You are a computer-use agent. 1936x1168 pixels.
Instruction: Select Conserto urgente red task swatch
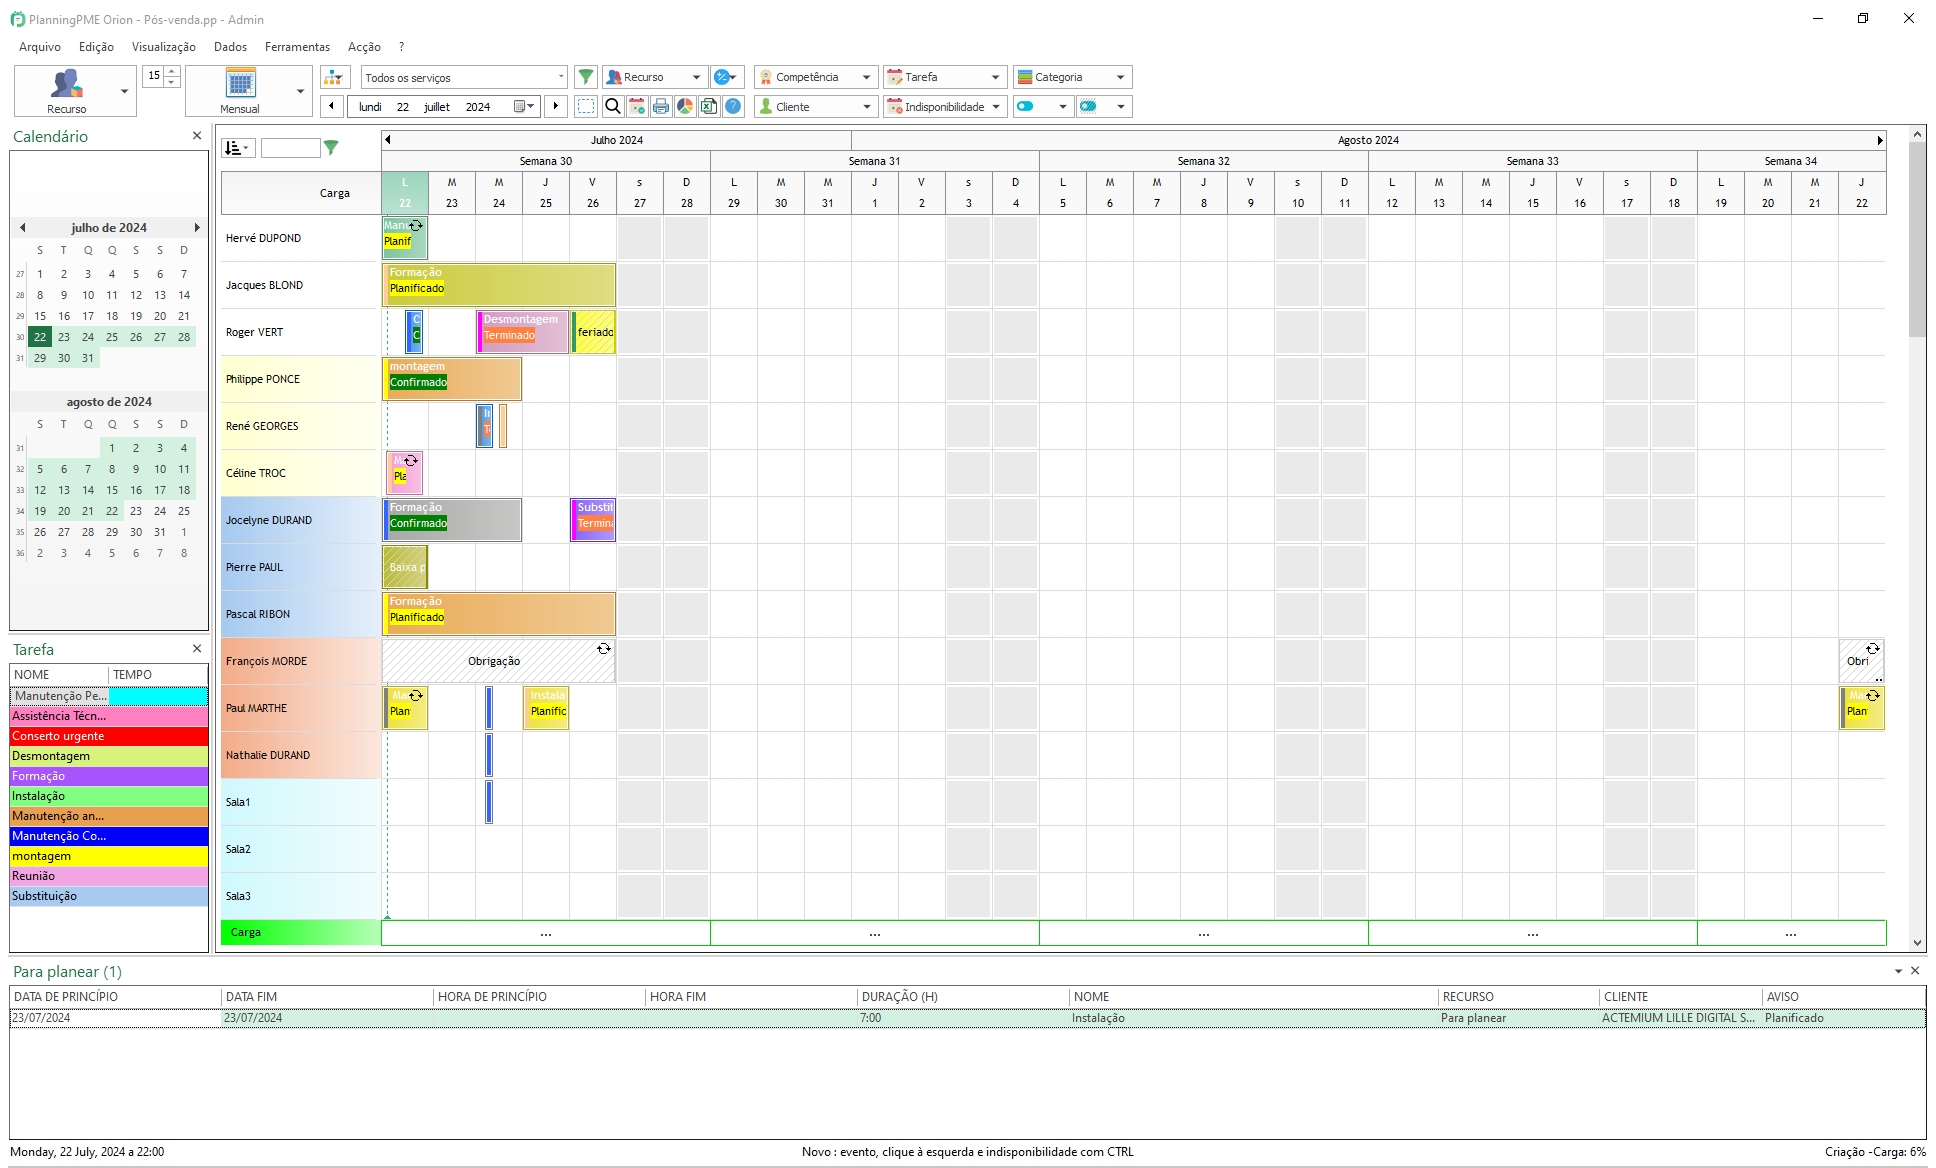coord(109,736)
